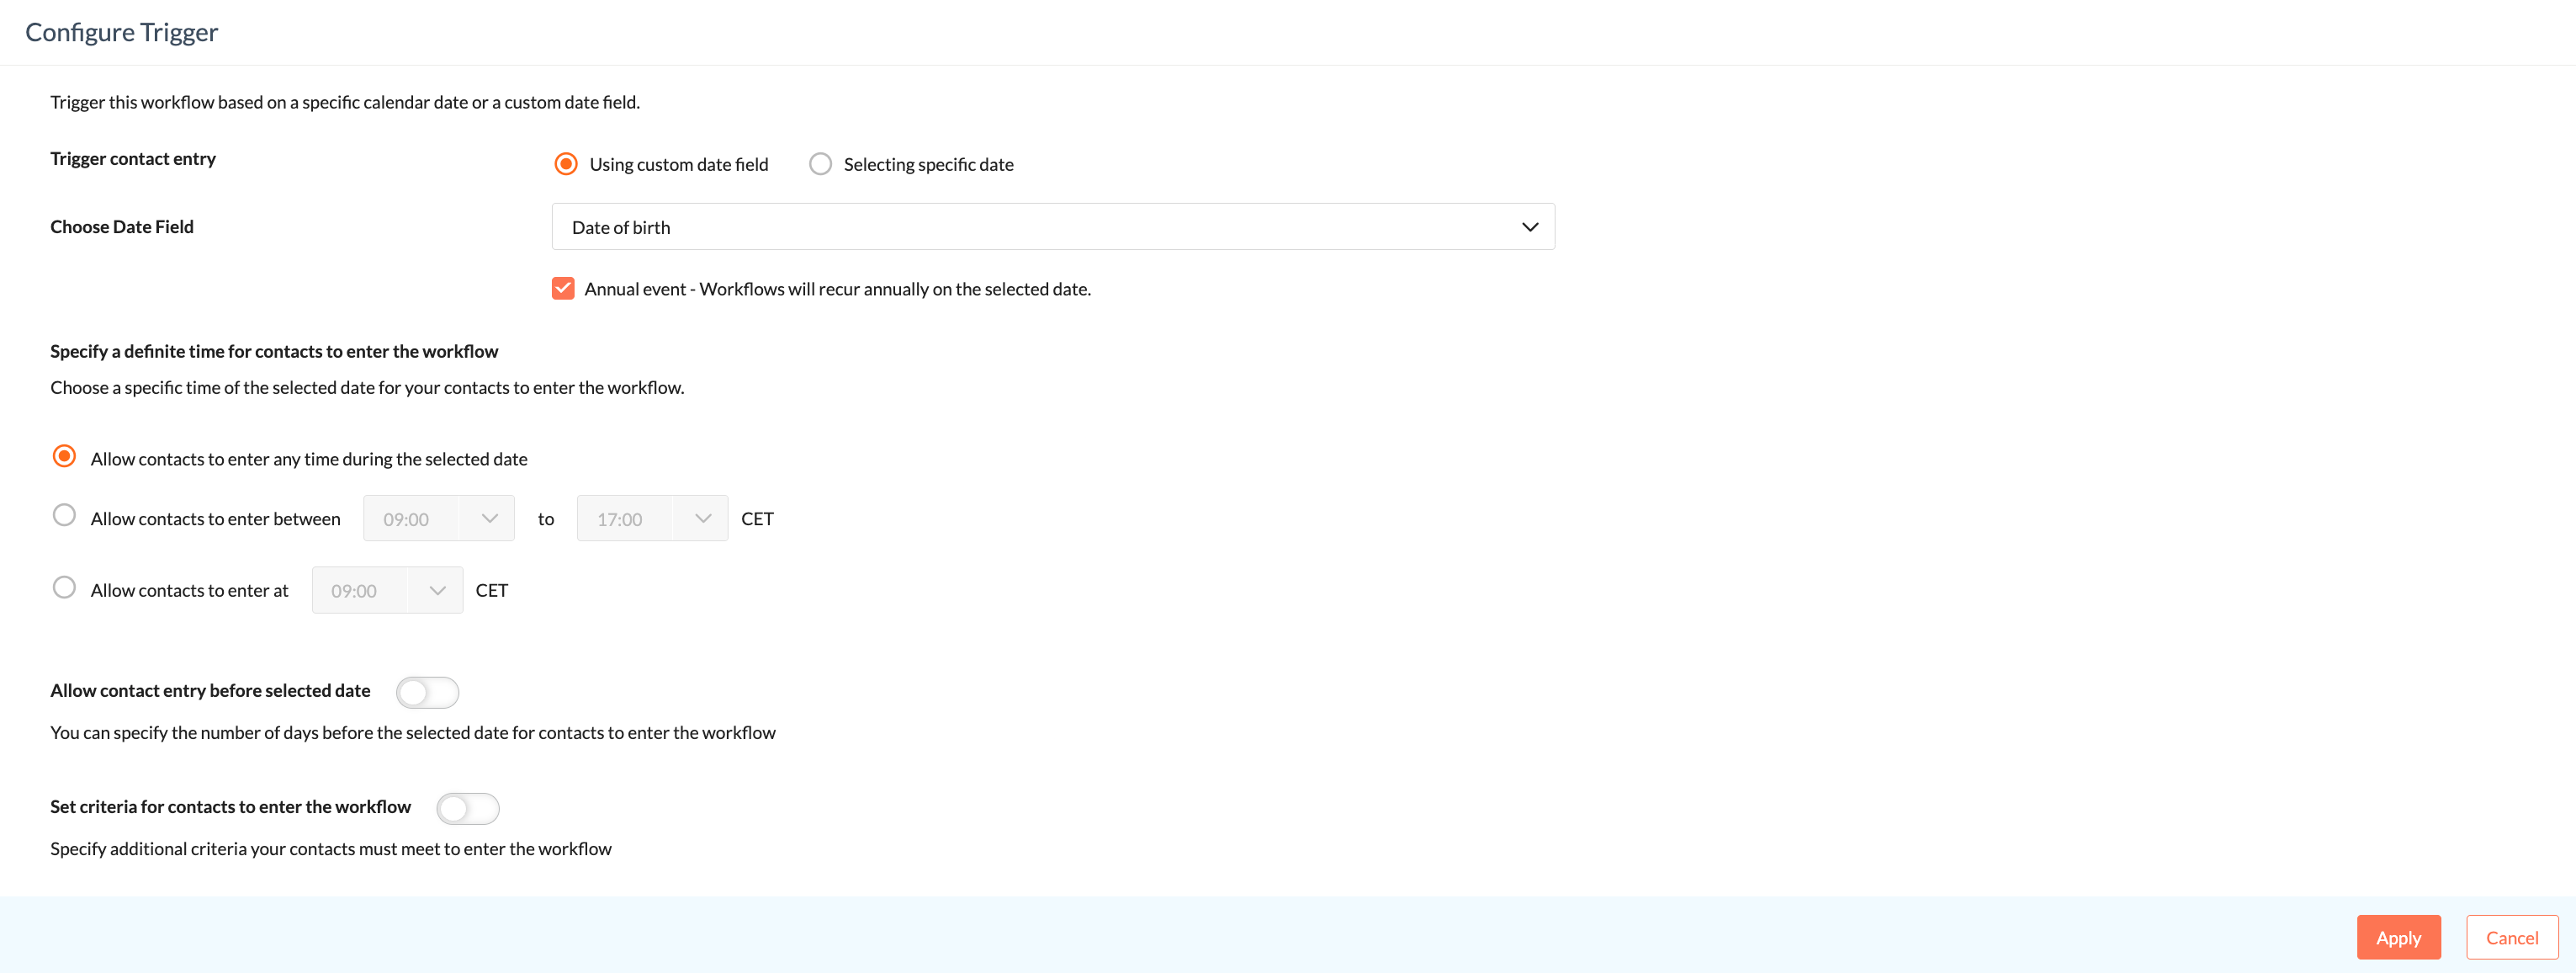
Task: Choose 'Allow contacts to enter between' radio
Action: click(64, 516)
